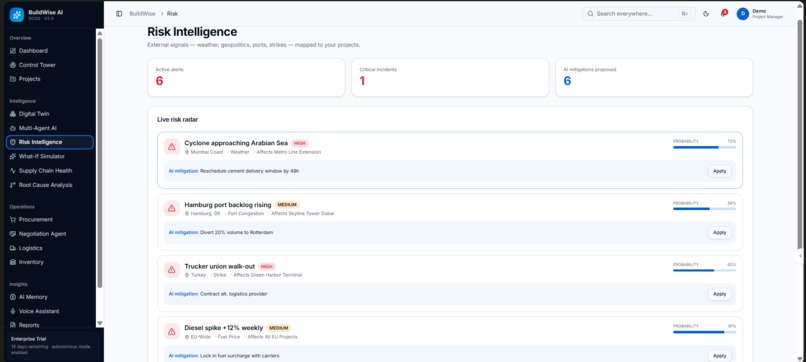This screenshot has height=362, width=806.
Task: Click the What-If Simulator icon
Action: (x=13, y=156)
